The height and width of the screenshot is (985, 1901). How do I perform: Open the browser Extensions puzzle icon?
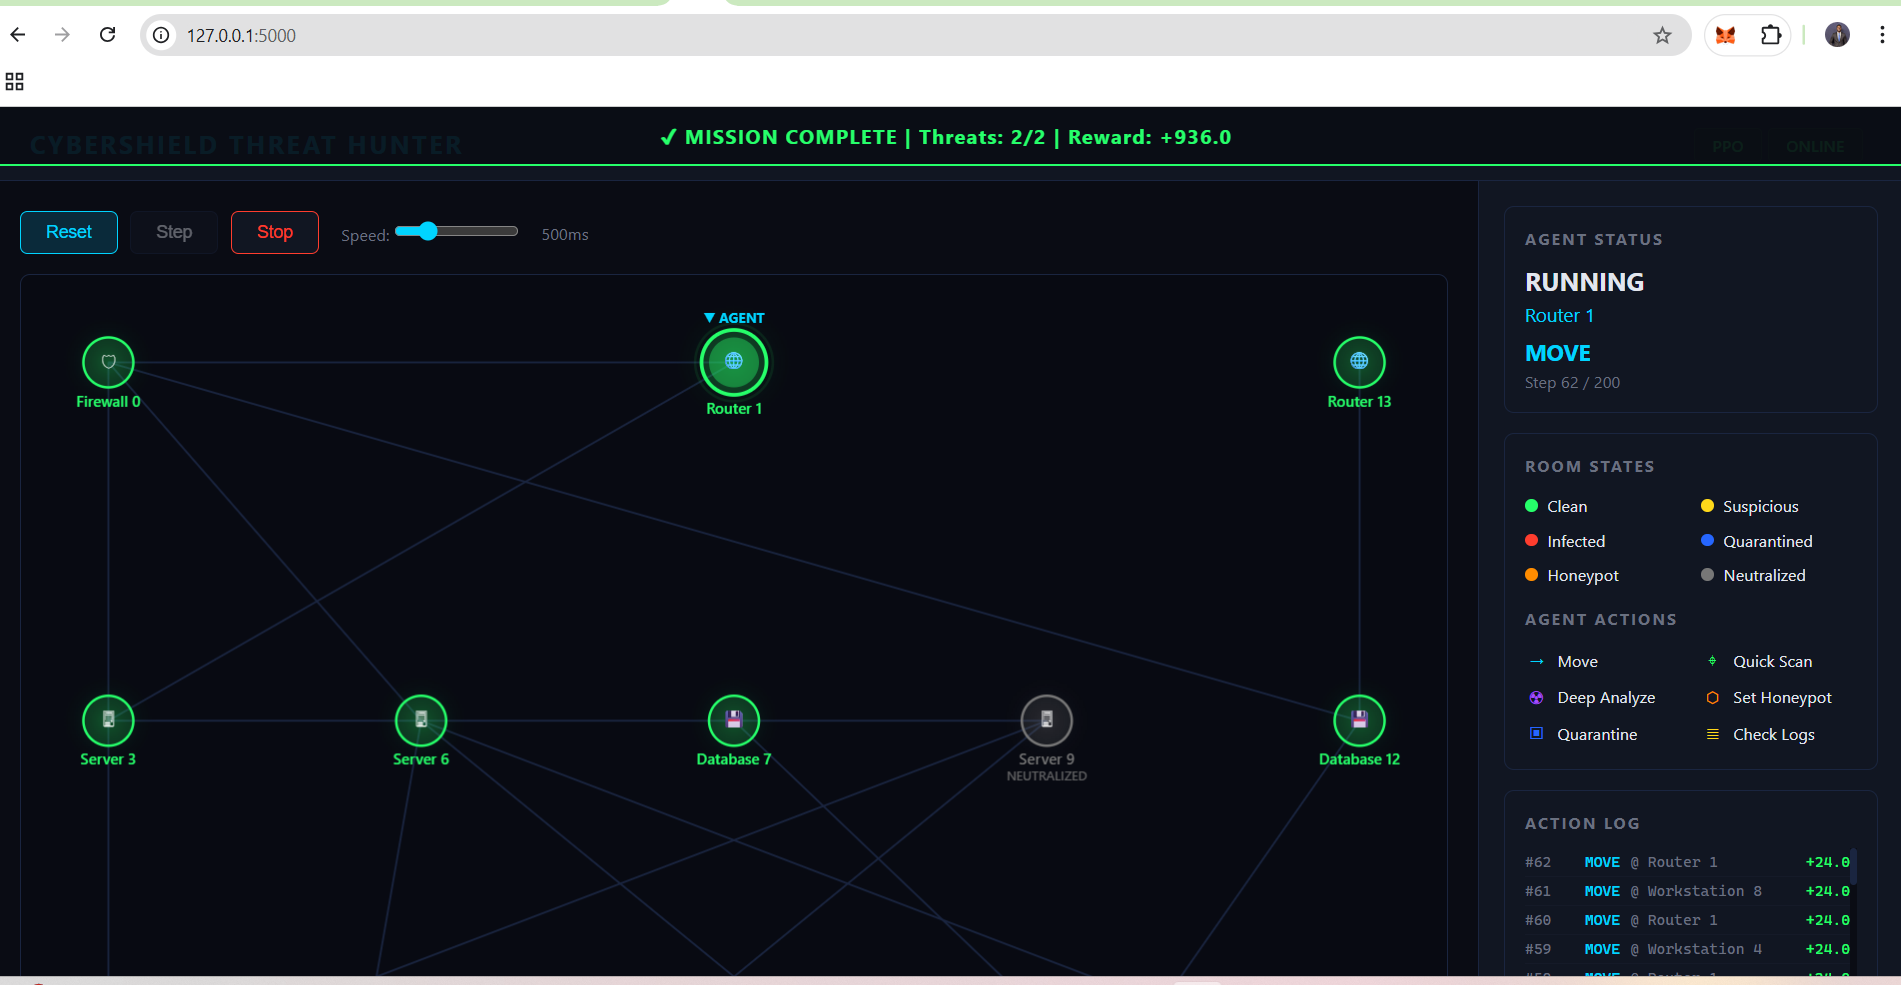point(1771,36)
